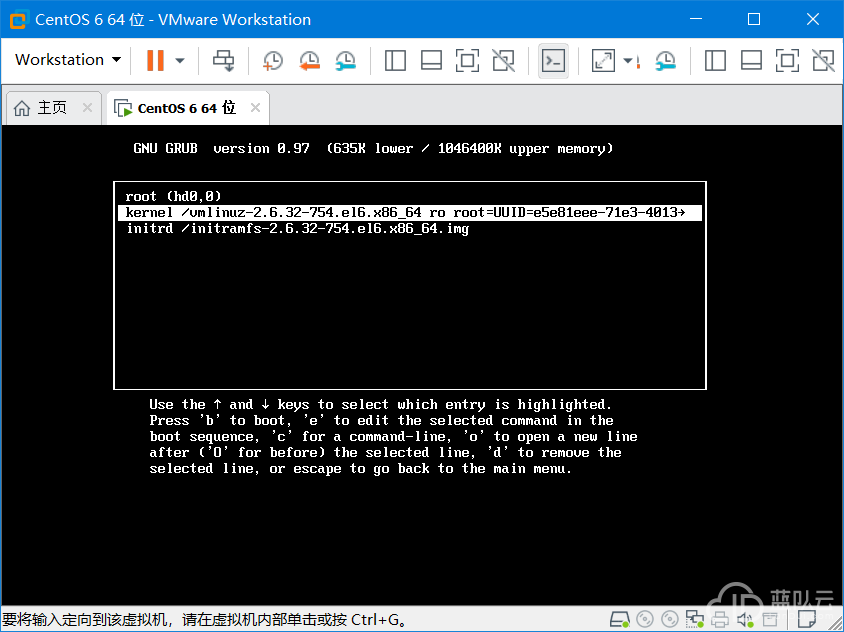The width and height of the screenshot is (844, 632).
Task: Click the CD/DVD icon beside the network adapter
Action: tap(670, 620)
